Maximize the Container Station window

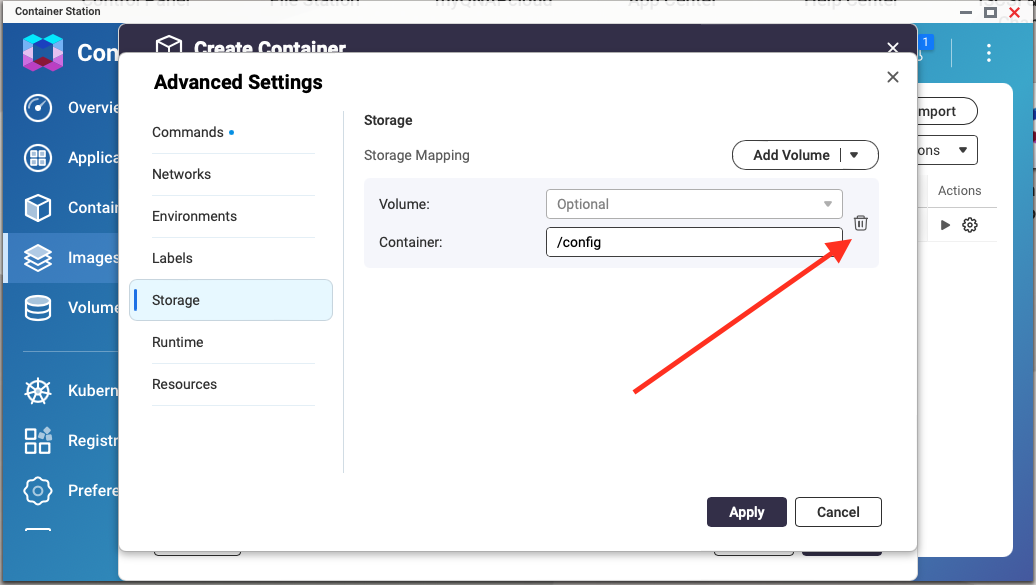coord(990,12)
